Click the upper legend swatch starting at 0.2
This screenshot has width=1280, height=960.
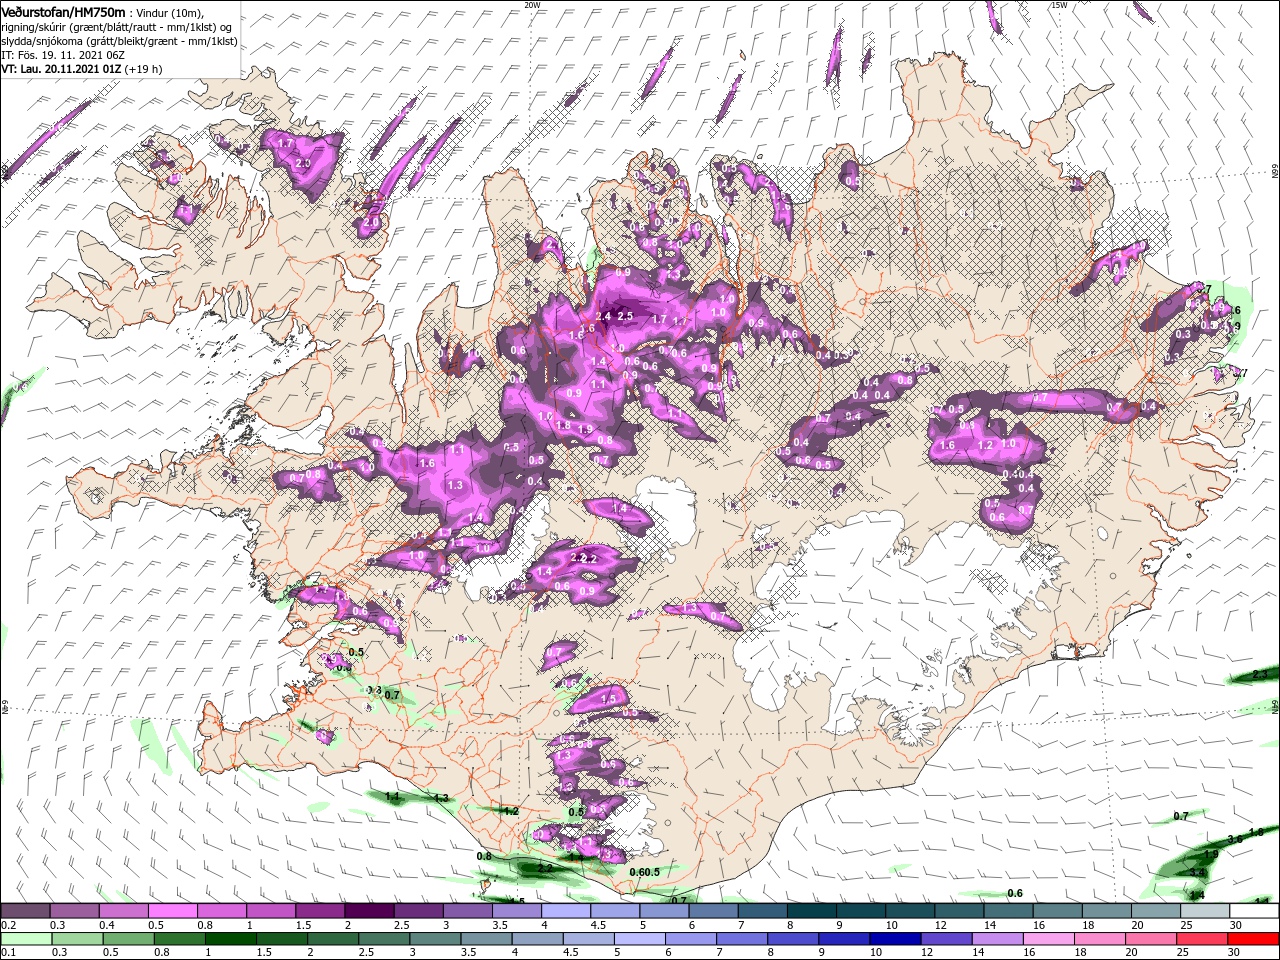click(25, 911)
